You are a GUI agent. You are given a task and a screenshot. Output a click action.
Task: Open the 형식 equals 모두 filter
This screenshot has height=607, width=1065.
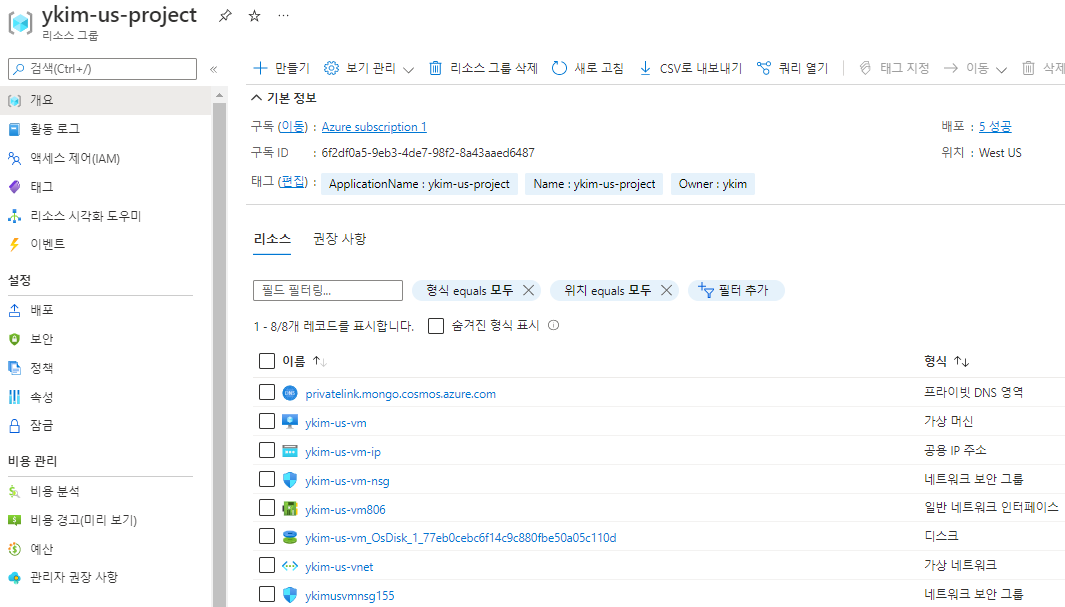coord(469,291)
